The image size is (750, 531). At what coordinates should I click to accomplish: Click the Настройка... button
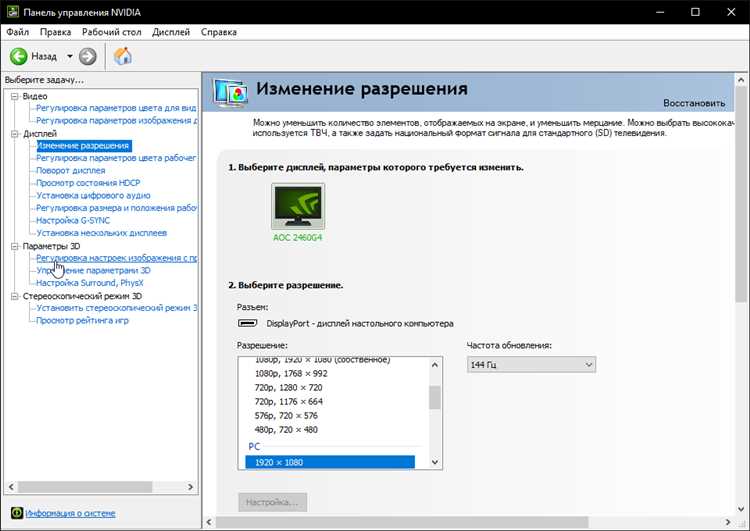coord(272,502)
